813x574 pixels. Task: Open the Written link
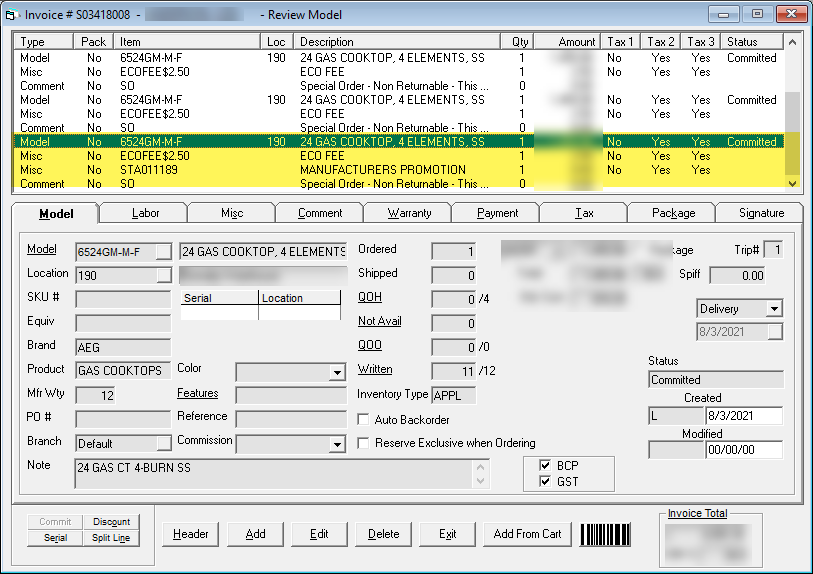tap(375, 369)
